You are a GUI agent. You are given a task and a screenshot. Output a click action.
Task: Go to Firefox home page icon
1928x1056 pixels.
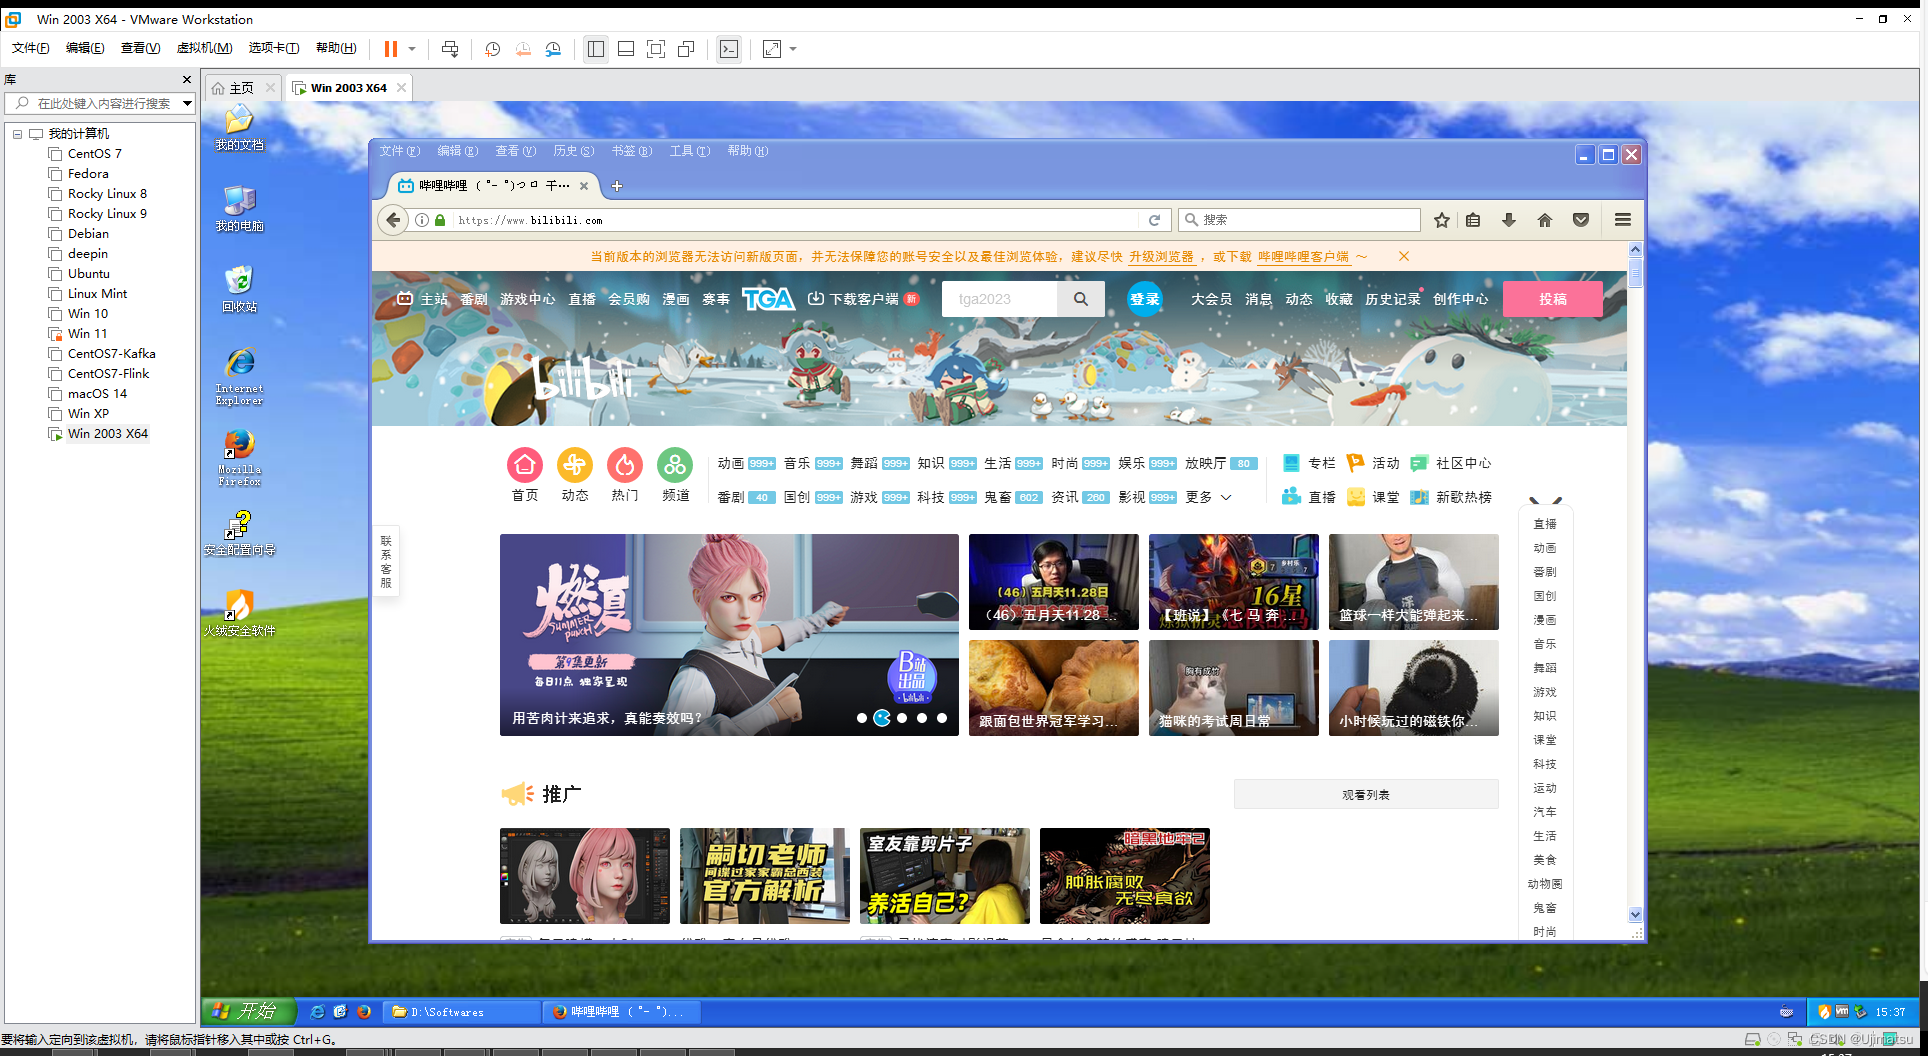[1544, 220]
